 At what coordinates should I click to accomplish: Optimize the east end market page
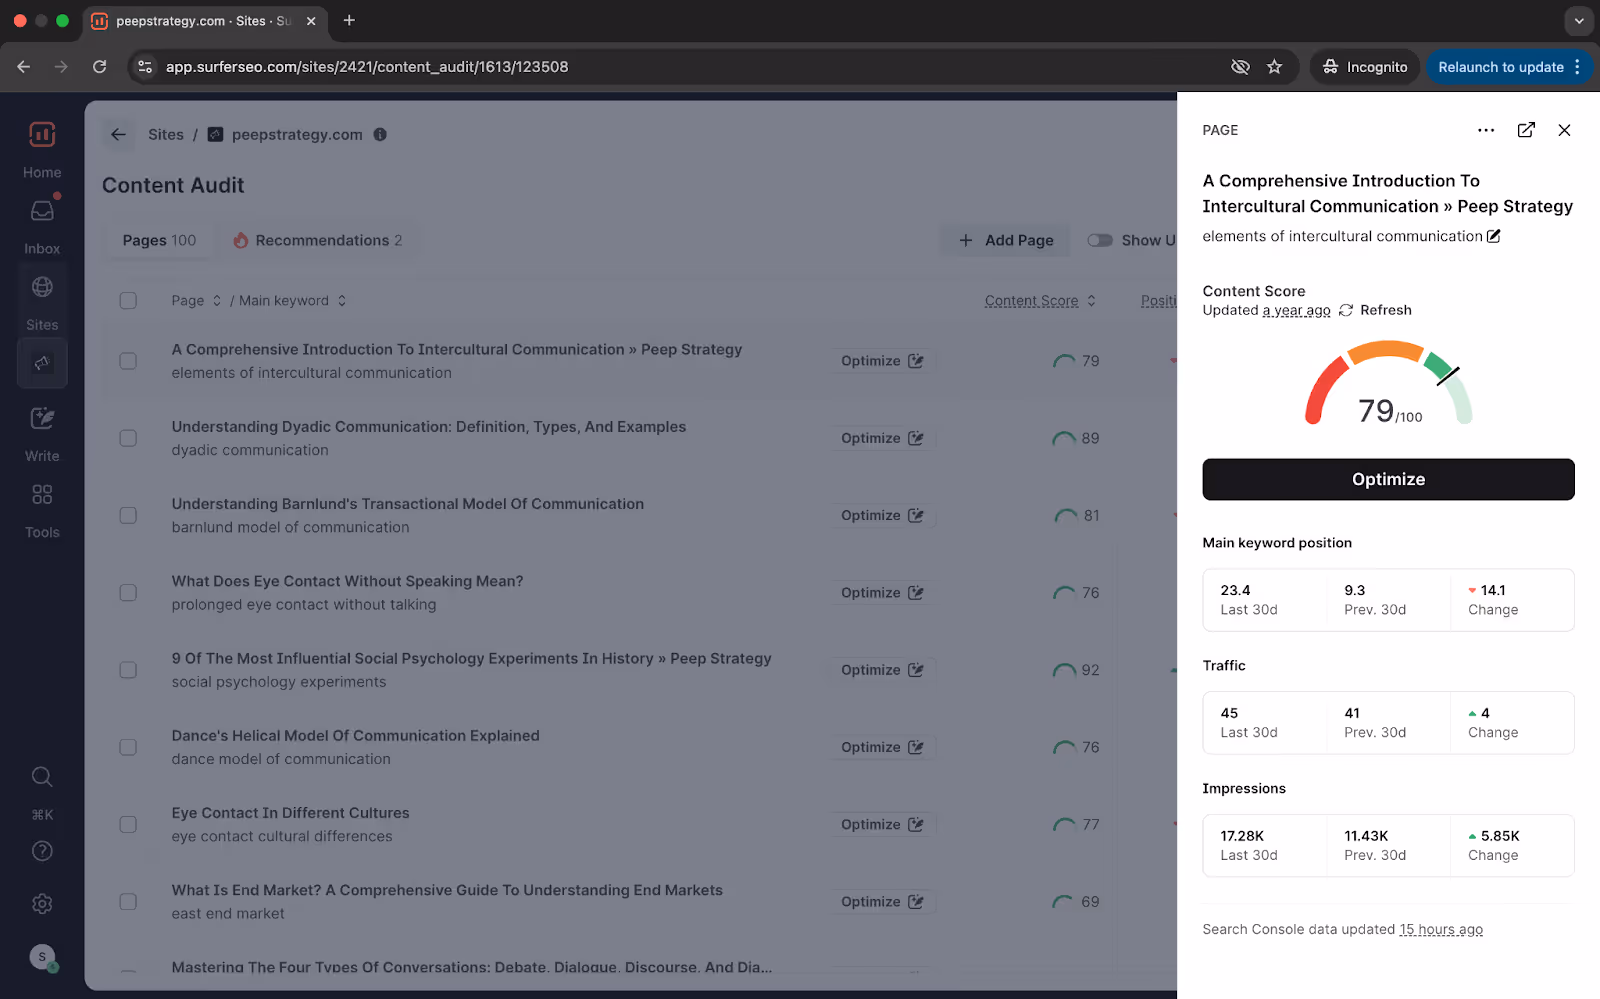click(882, 902)
